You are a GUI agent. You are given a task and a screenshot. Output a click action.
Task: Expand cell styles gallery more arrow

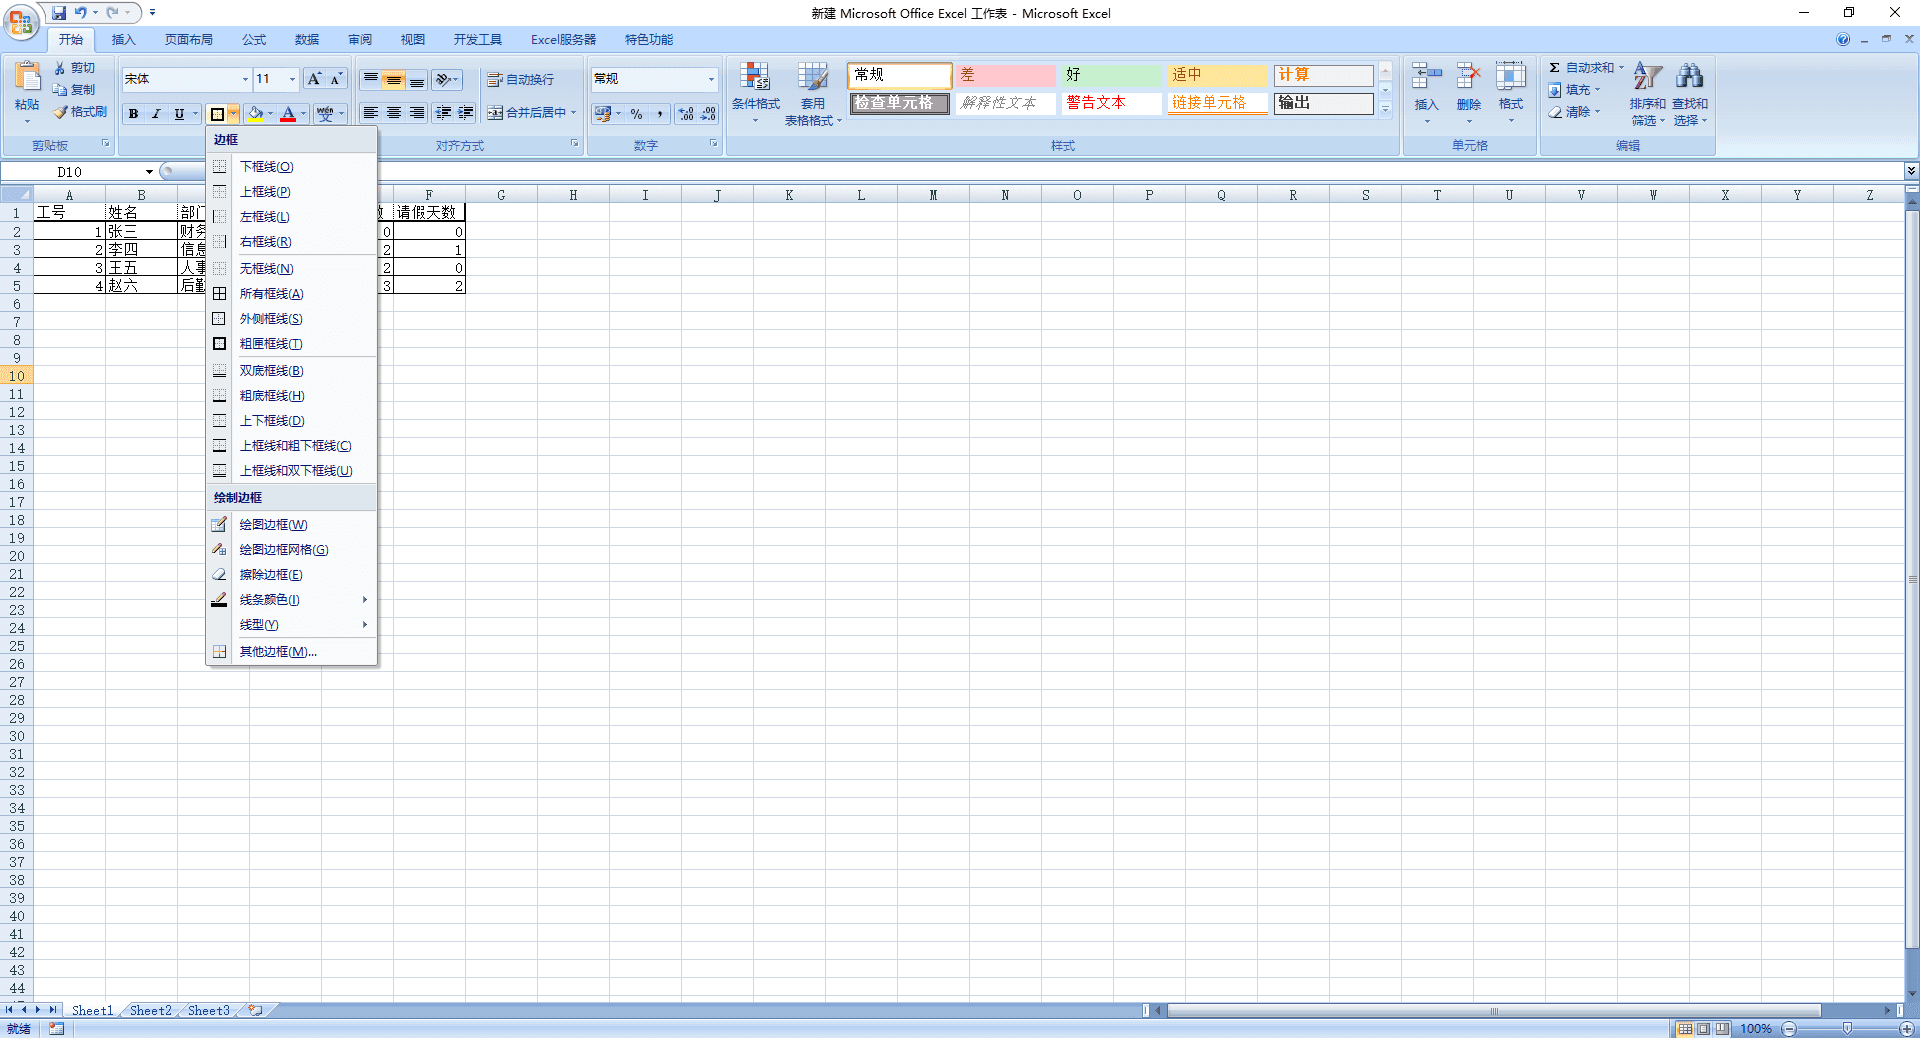[x=1385, y=110]
